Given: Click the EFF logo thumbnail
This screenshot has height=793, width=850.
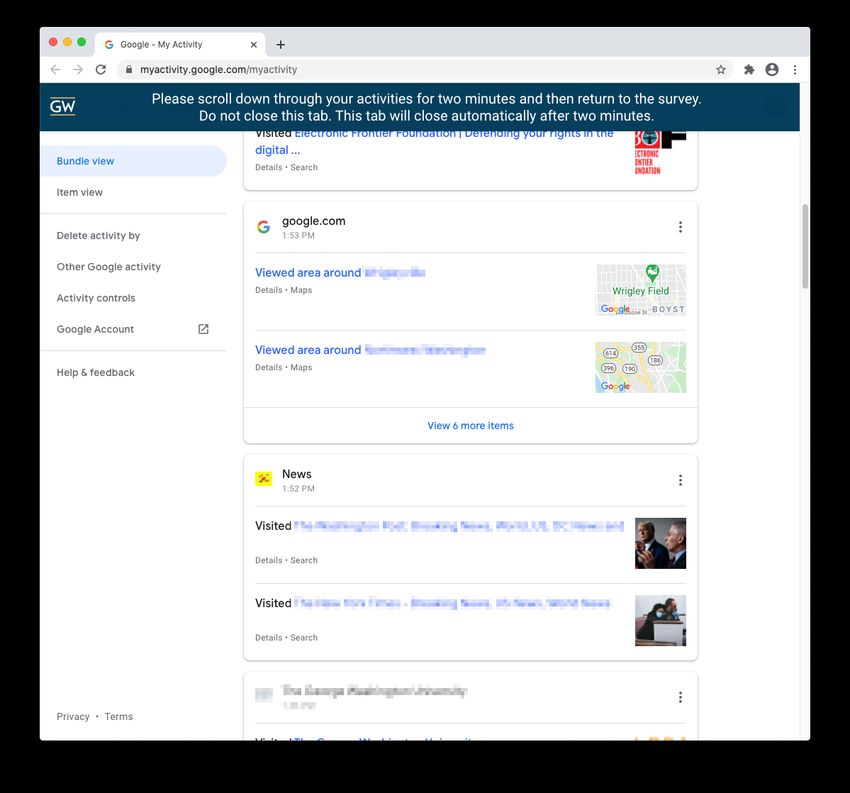Looking at the screenshot, I should [660, 153].
